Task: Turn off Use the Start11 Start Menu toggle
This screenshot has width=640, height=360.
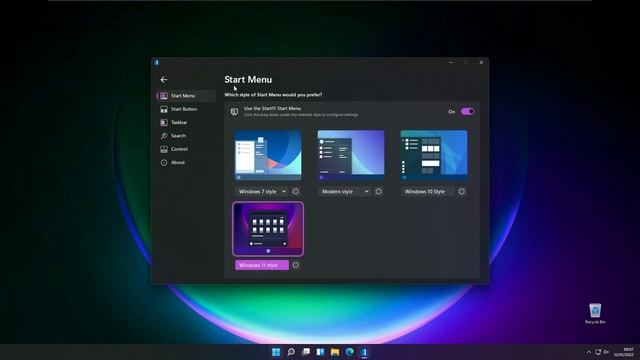Action: 467,111
